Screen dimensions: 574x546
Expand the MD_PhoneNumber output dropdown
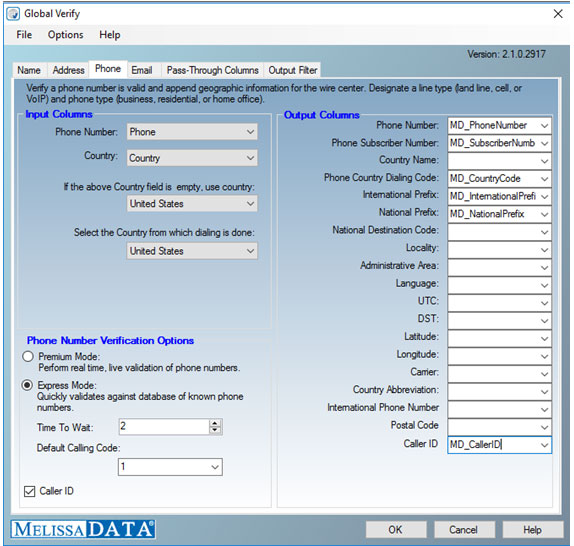click(544, 126)
